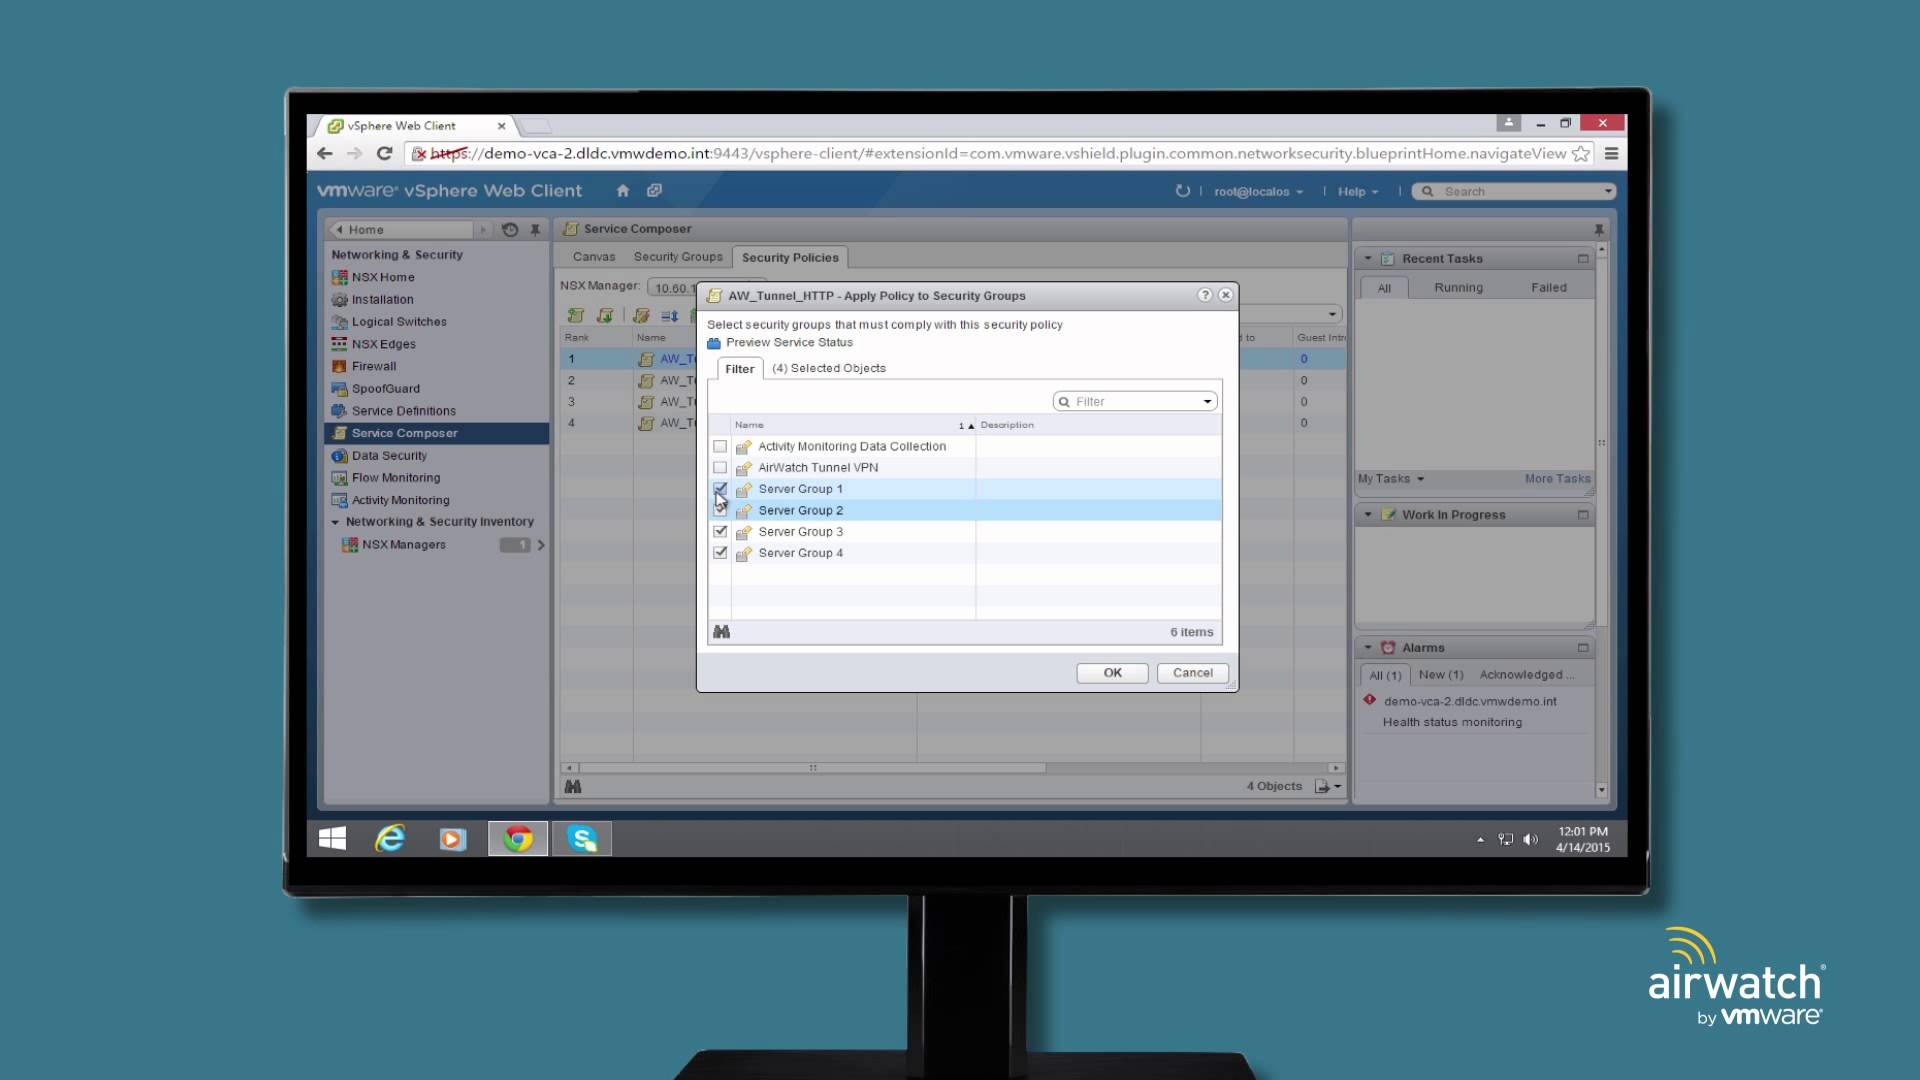Click Preview Service Status
Image resolution: width=1920 pixels, height=1080 pixels.
coord(789,342)
